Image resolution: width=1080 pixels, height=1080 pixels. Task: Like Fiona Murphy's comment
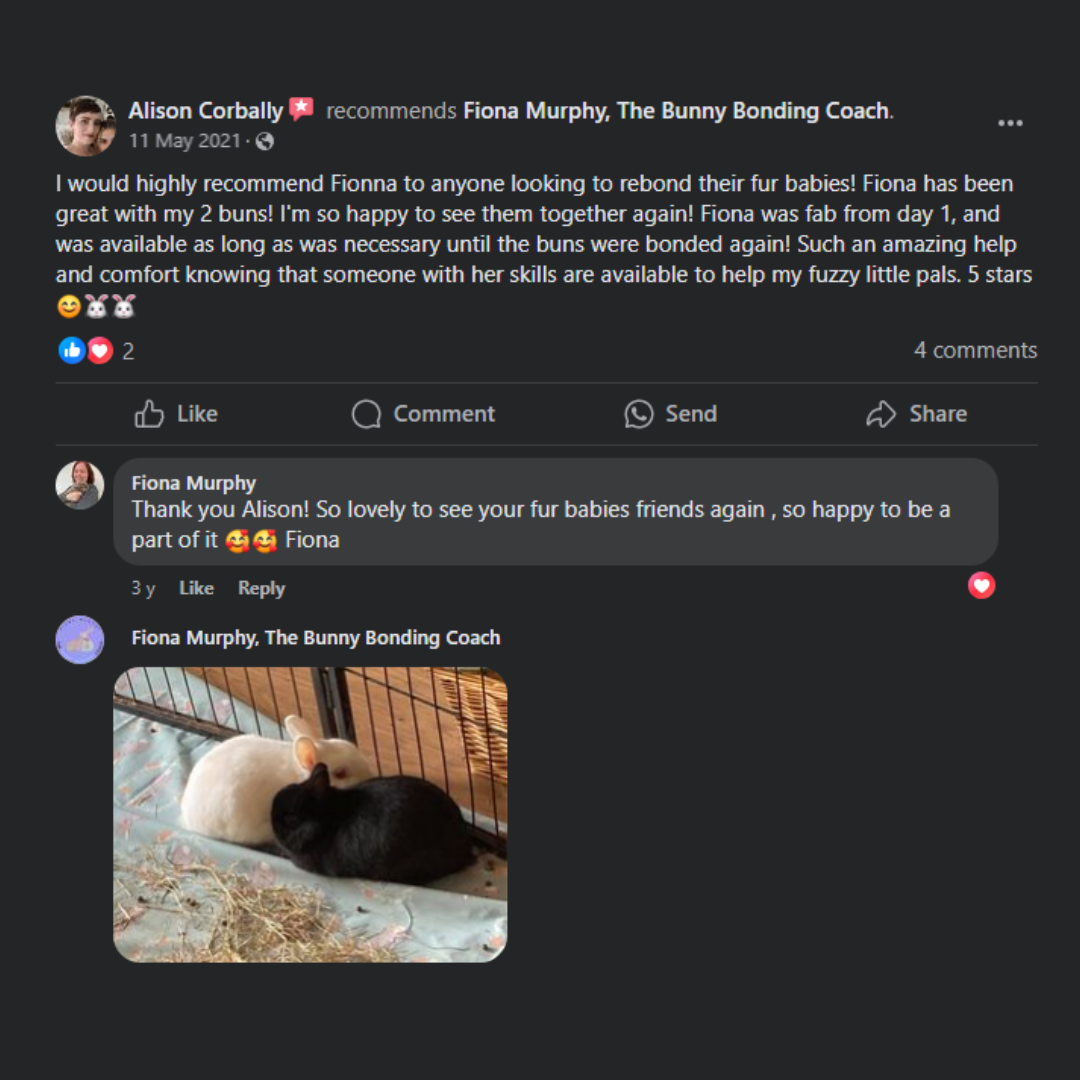(196, 588)
